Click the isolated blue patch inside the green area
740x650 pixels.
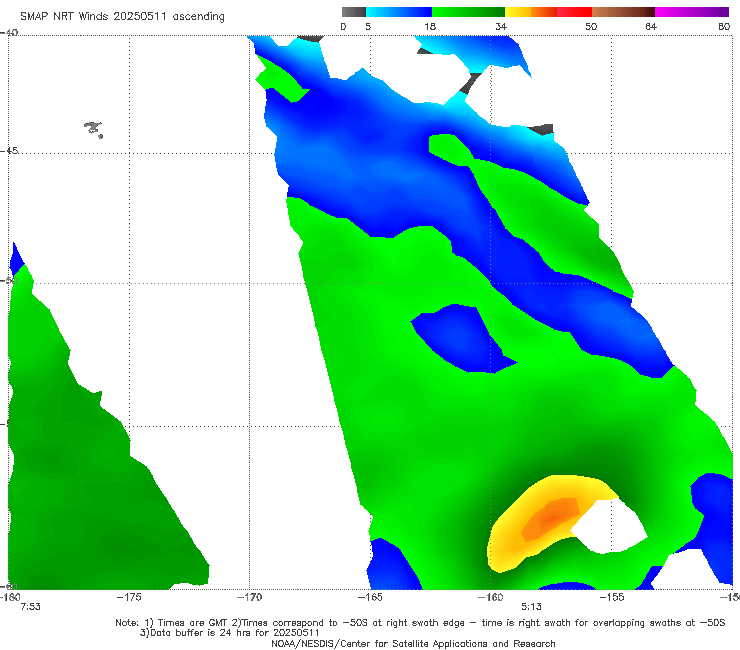coord(462,338)
